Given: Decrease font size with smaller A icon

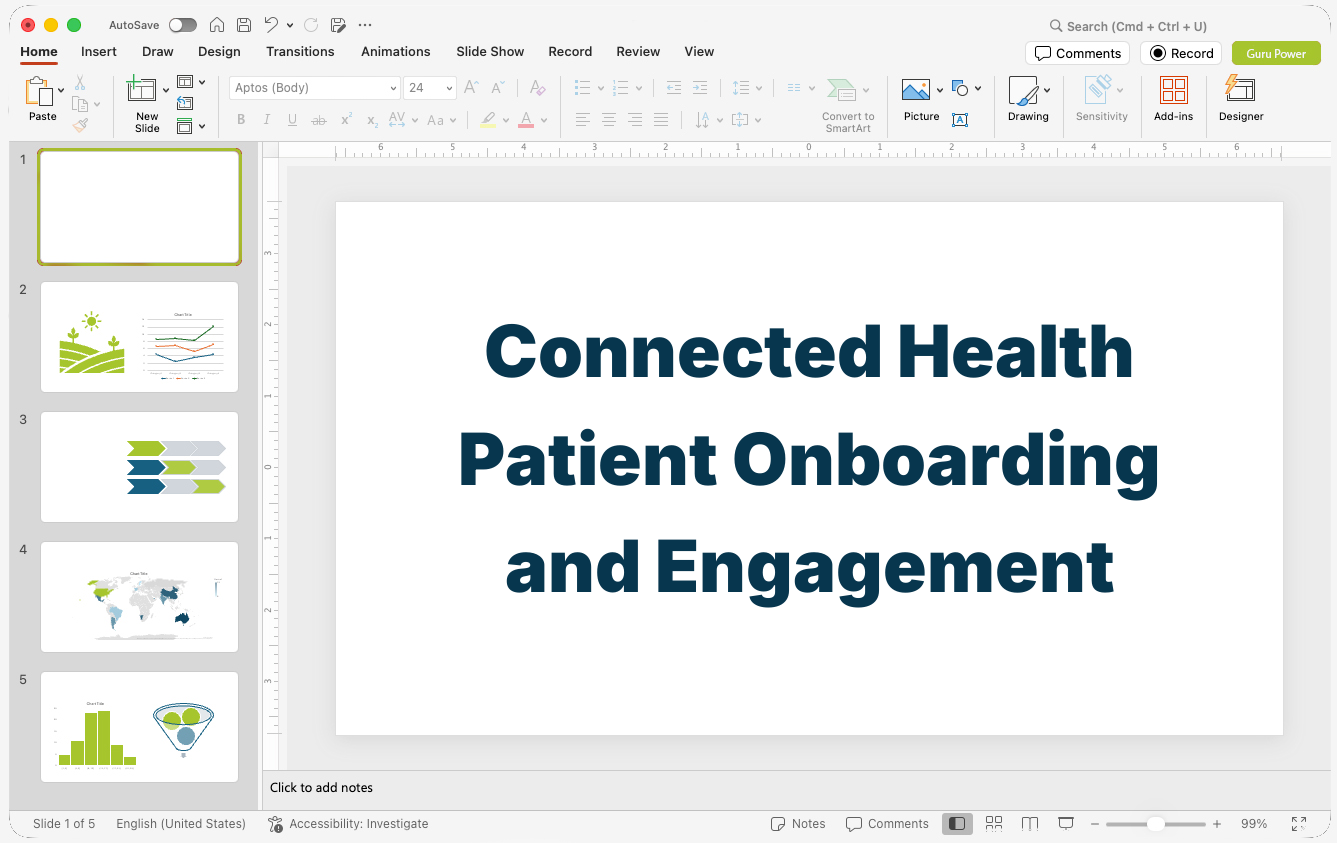Looking at the screenshot, I should [498, 88].
